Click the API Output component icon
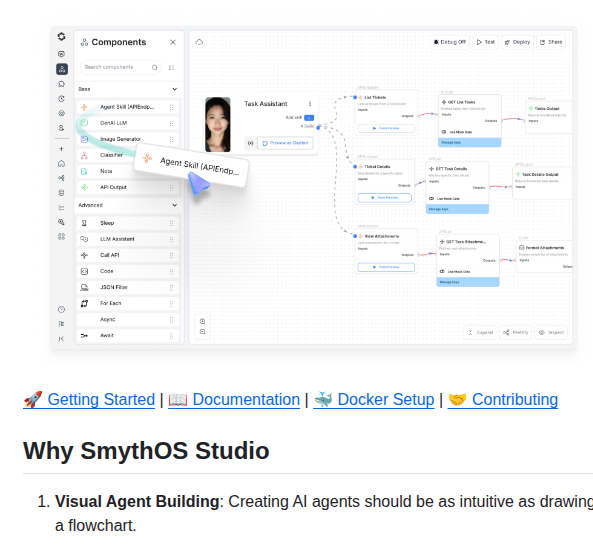593x546 pixels. coord(84,187)
